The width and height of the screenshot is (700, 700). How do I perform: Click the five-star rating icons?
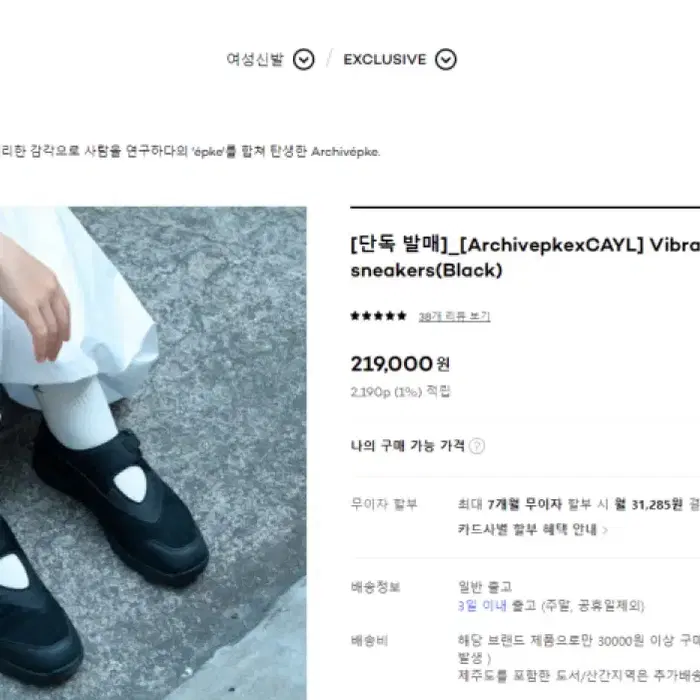(x=379, y=316)
